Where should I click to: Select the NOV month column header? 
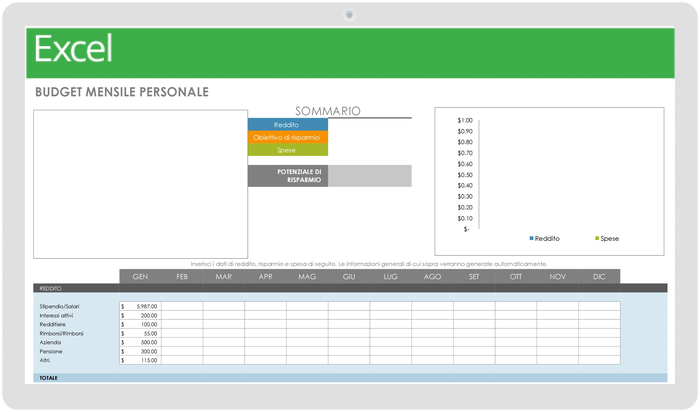click(x=558, y=276)
